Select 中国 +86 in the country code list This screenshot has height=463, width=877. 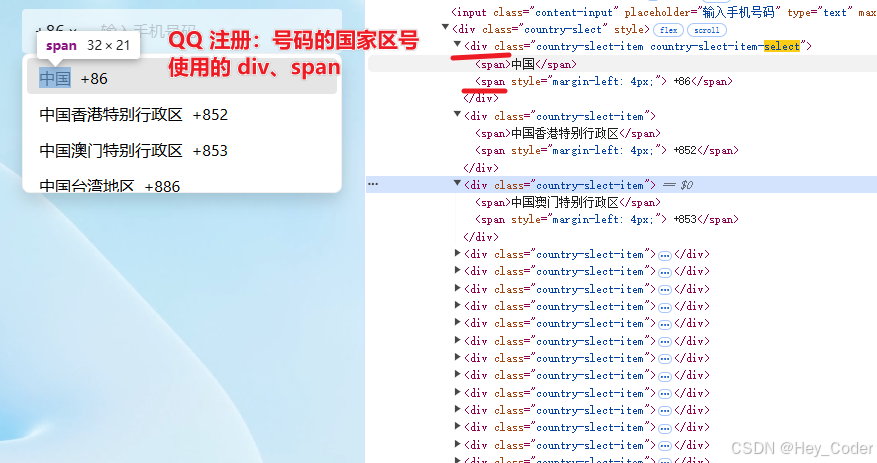point(182,78)
